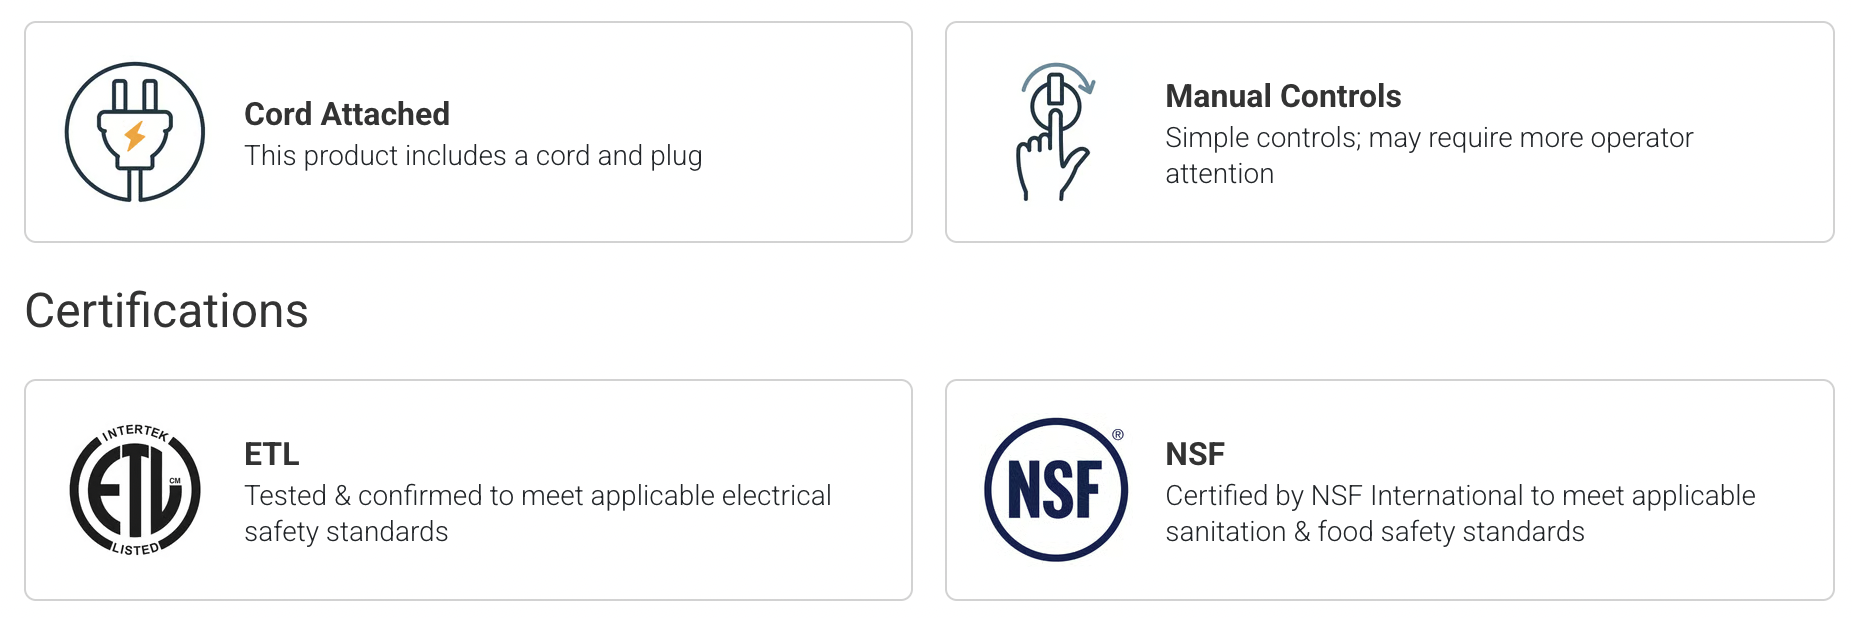Click the Certifications section heading
This screenshot has width=1852, height=618.
pyautogui.click(x=167, y=311)
